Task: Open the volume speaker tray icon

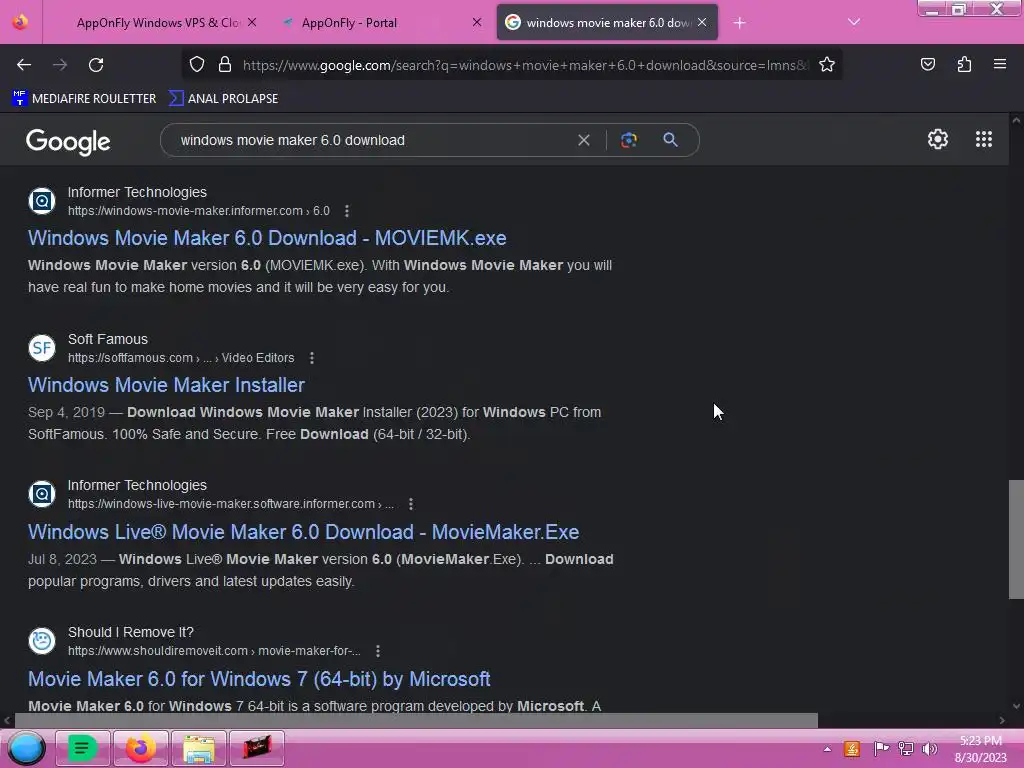Action: pyautogui.click(x=929, y=749)
